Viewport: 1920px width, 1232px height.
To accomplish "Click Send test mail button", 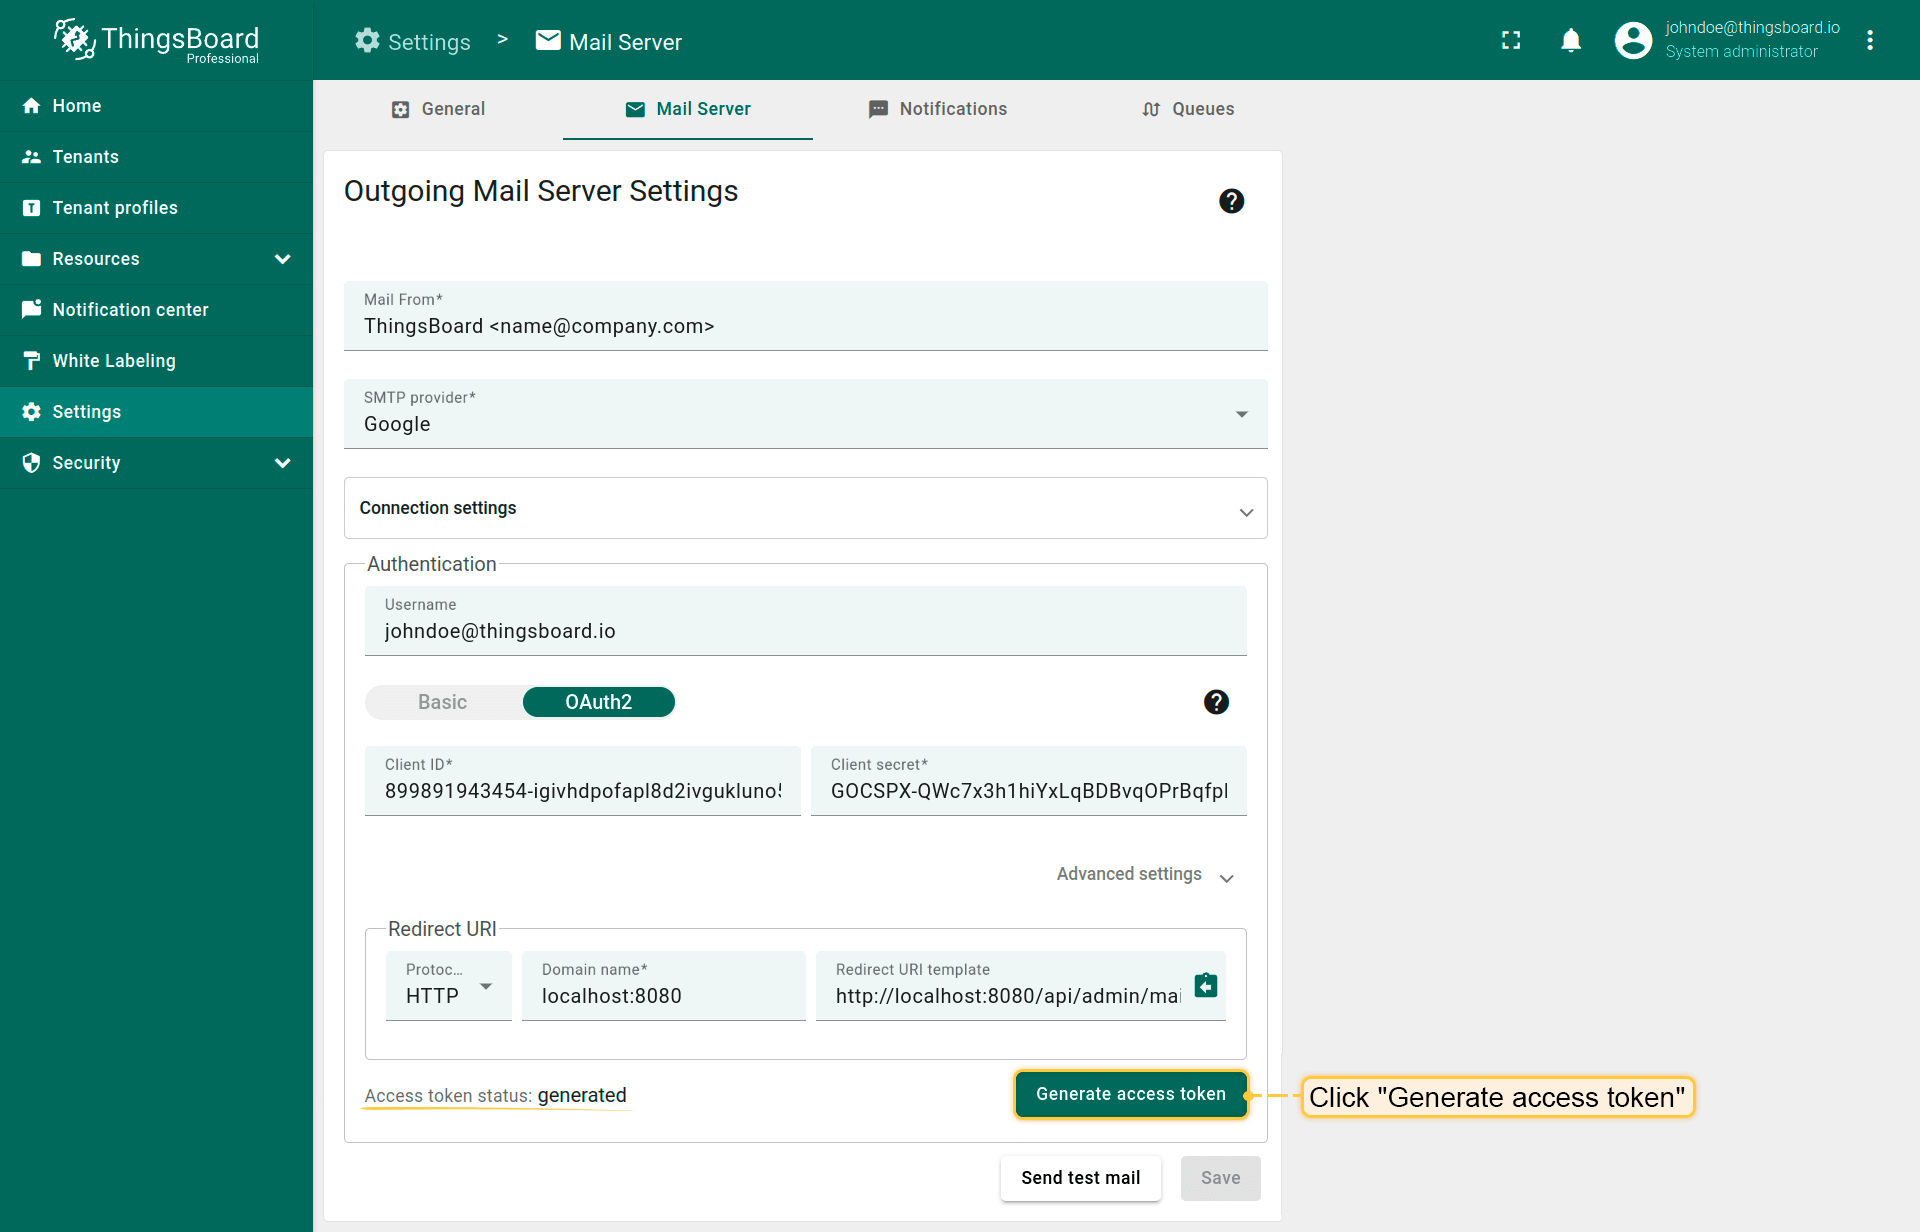I will tap(1080, 1178).
